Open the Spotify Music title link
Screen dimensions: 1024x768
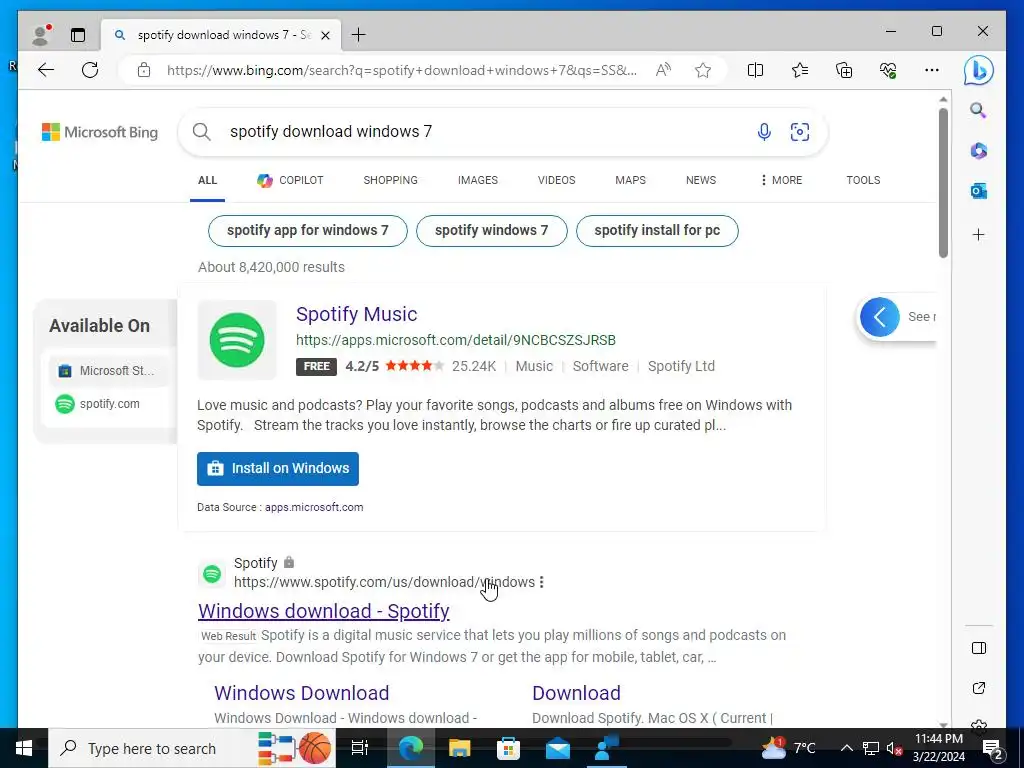point(357,314)
